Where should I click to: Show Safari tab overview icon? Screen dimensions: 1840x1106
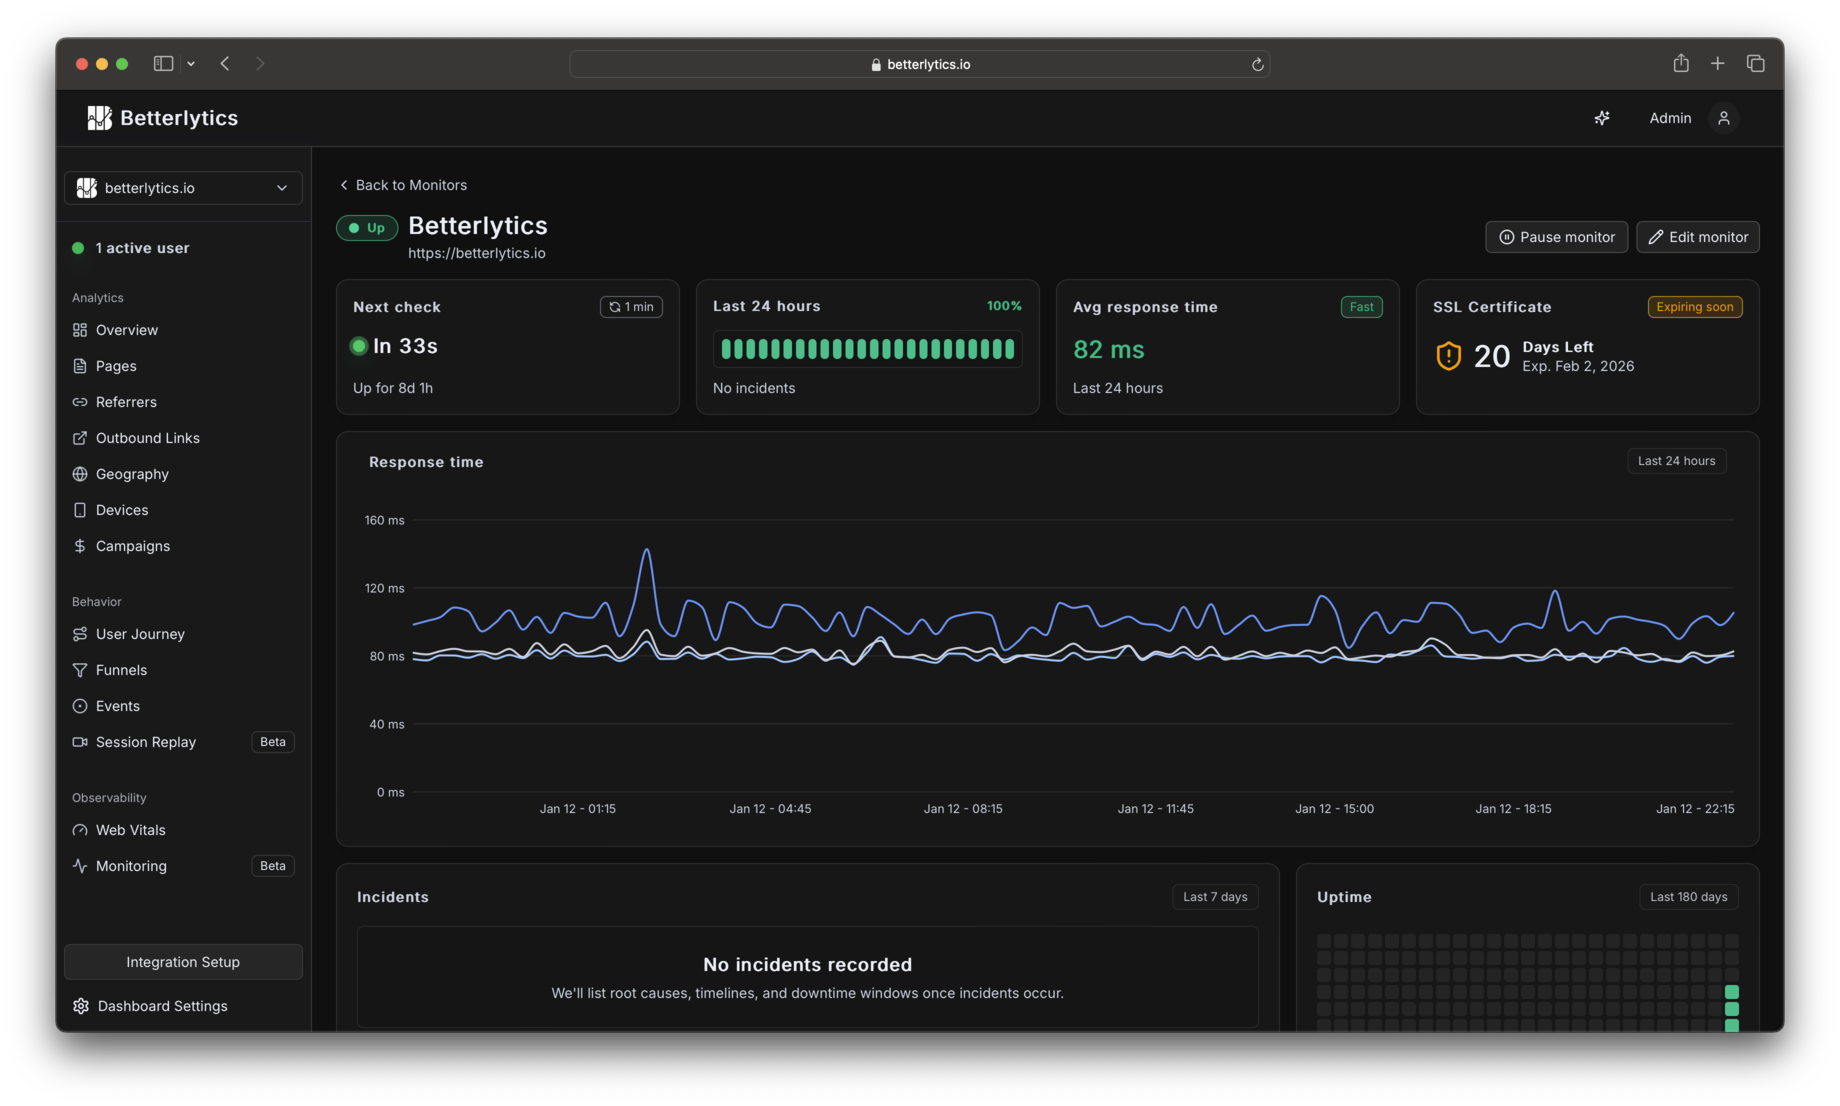(x=1755, y=63)
